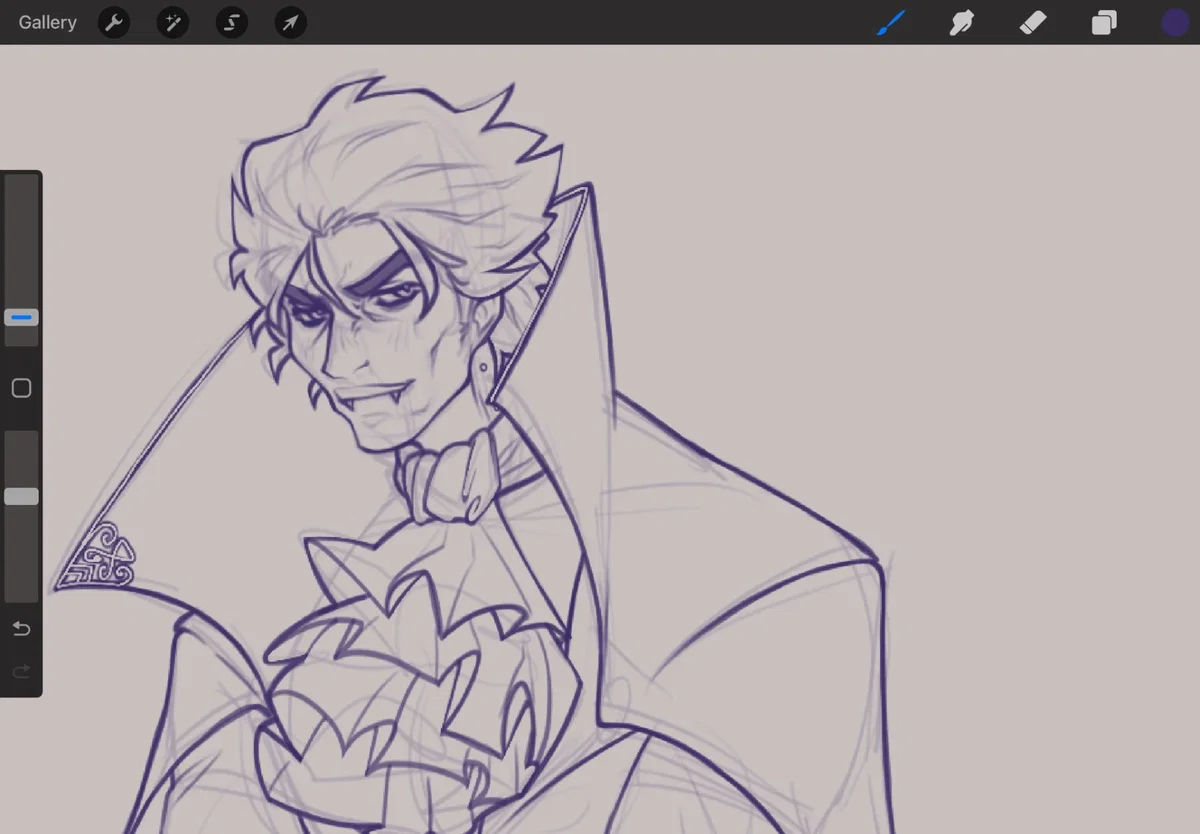Open the active color picker
Screen dimensions: 1200x834
point(1175,22)
